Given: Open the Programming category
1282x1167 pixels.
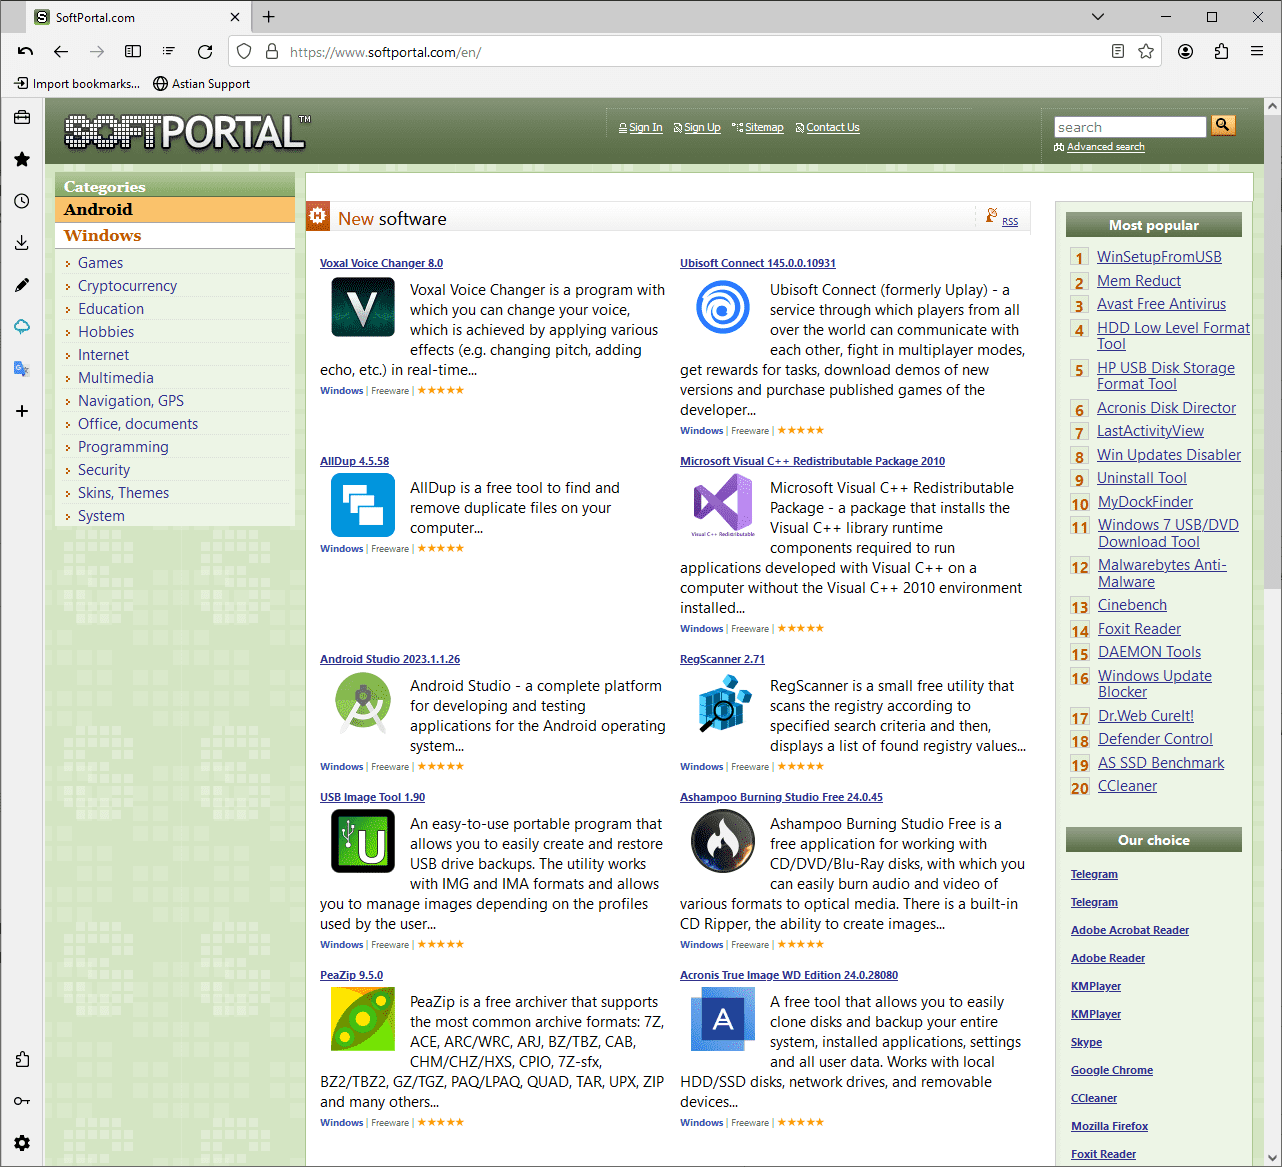Looking at the screenshot, I should 123,447.
